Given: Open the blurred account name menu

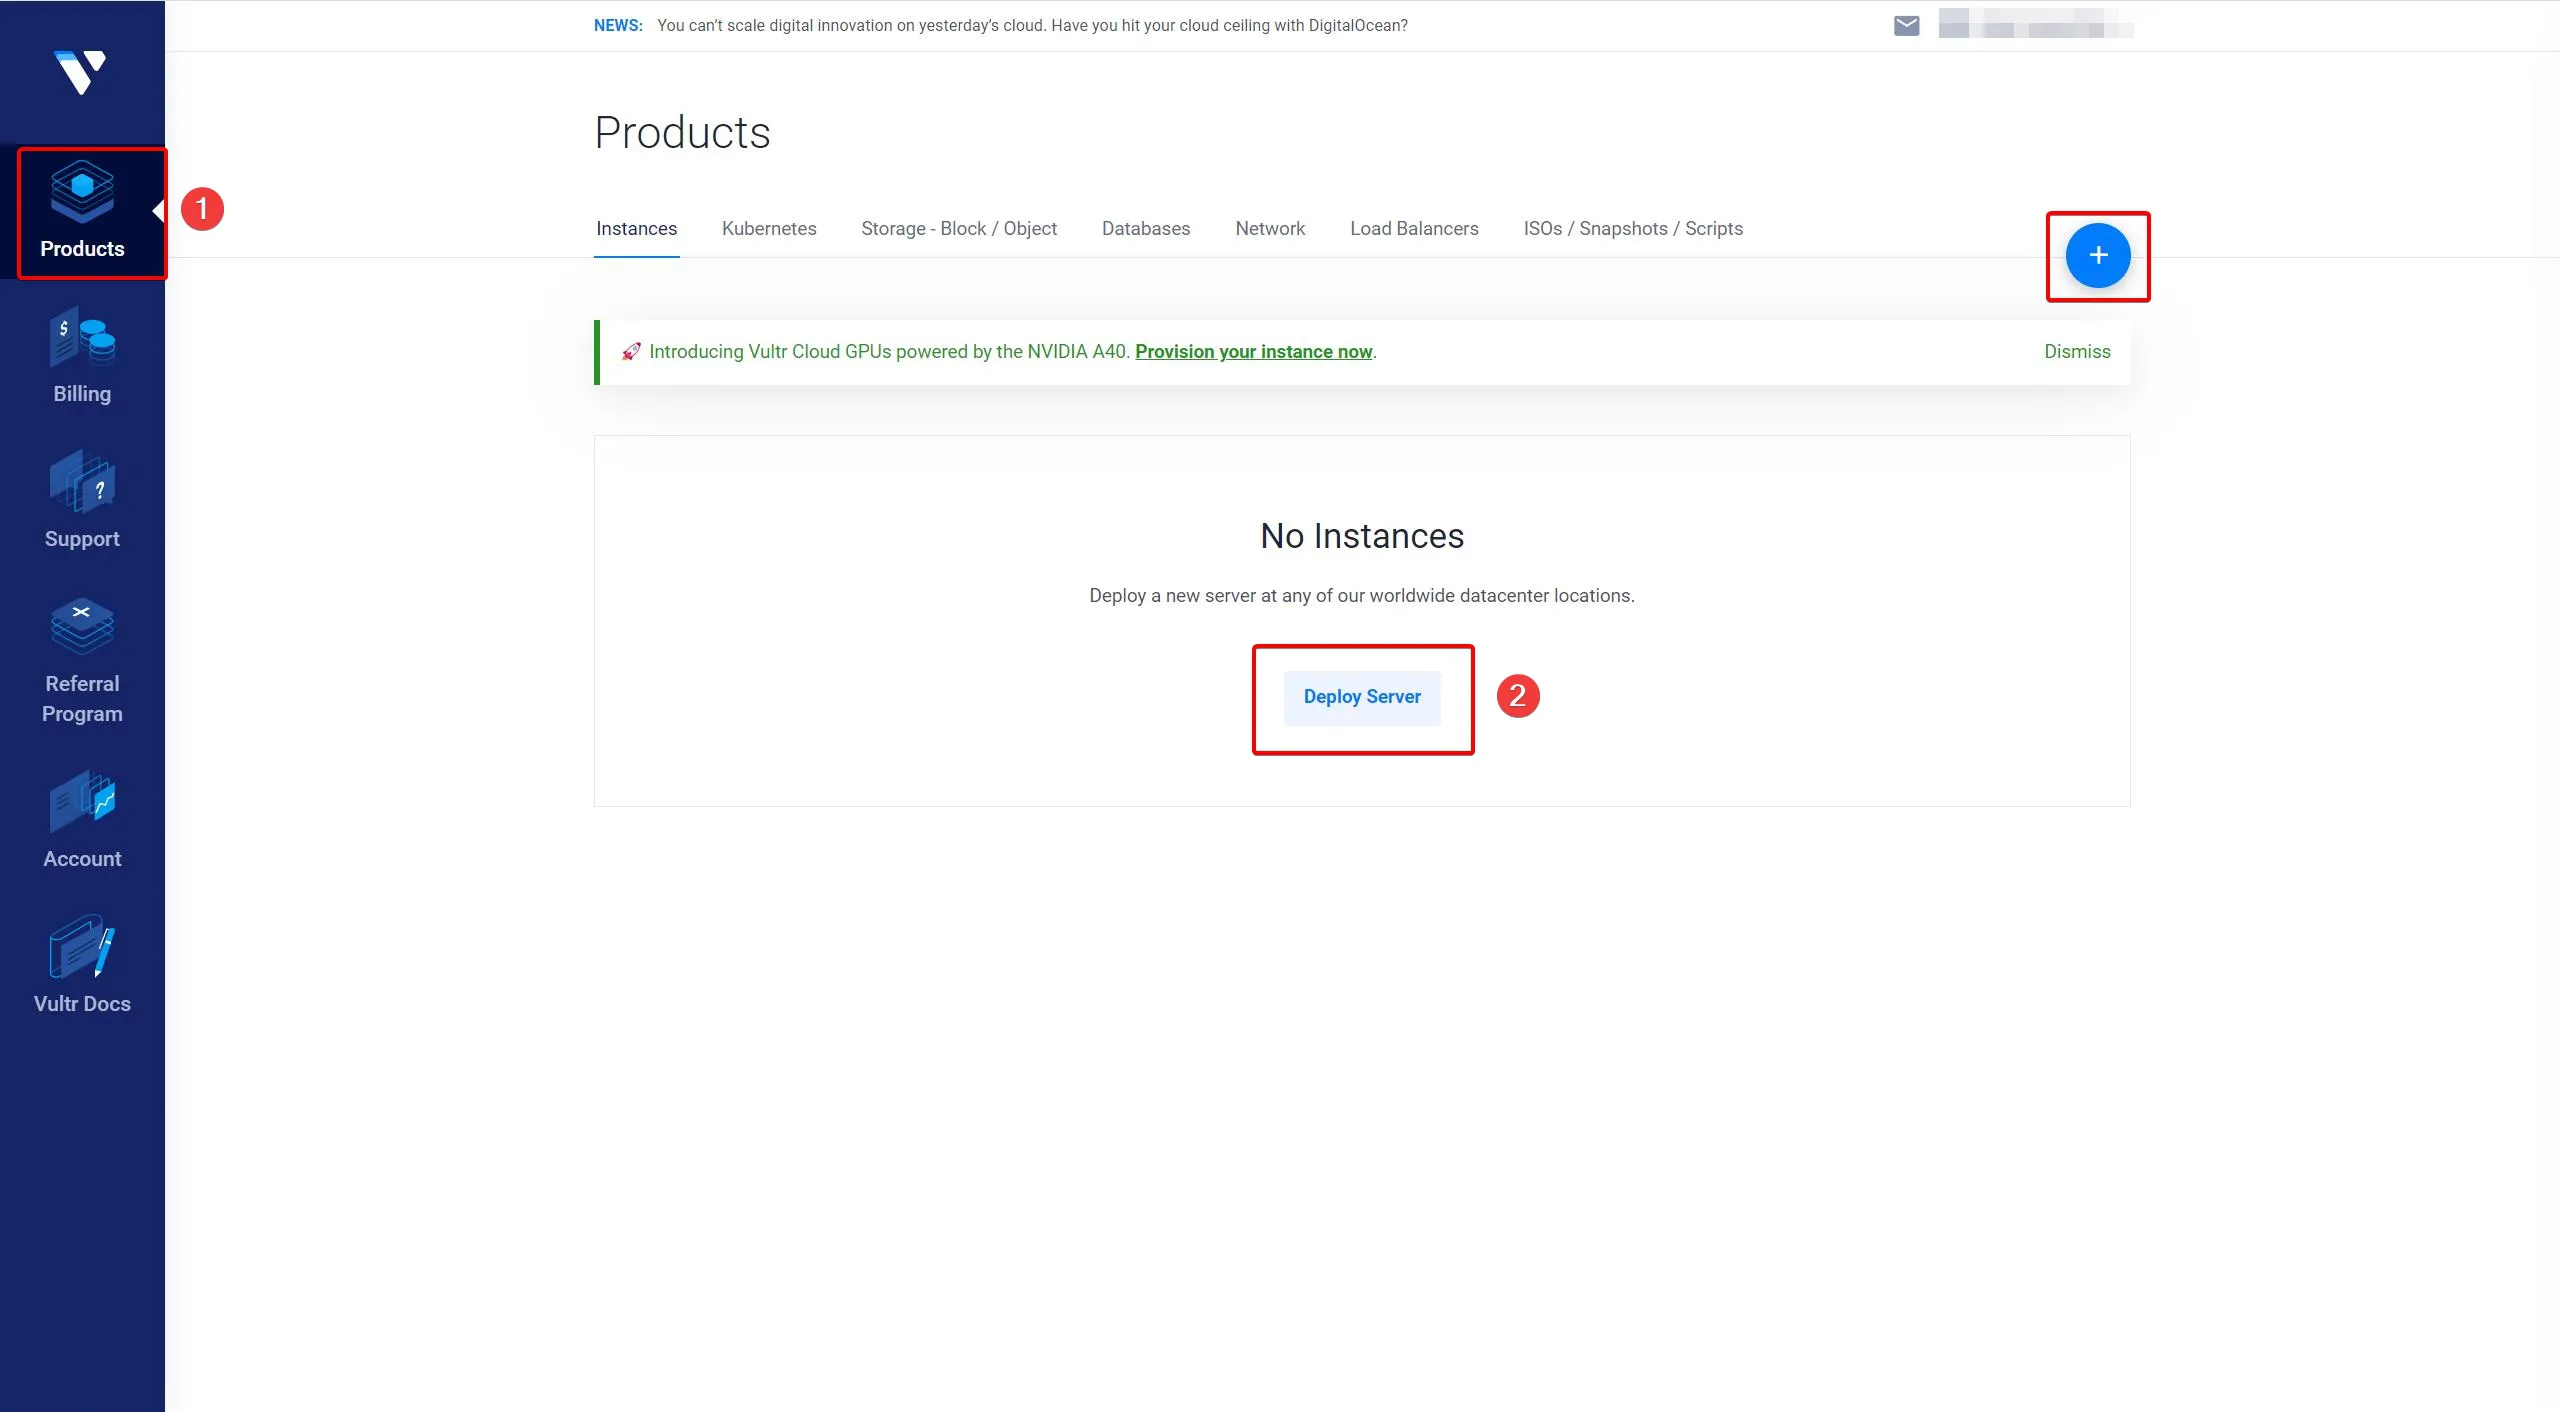Looking at the screenshot, I should (2034, 24).
